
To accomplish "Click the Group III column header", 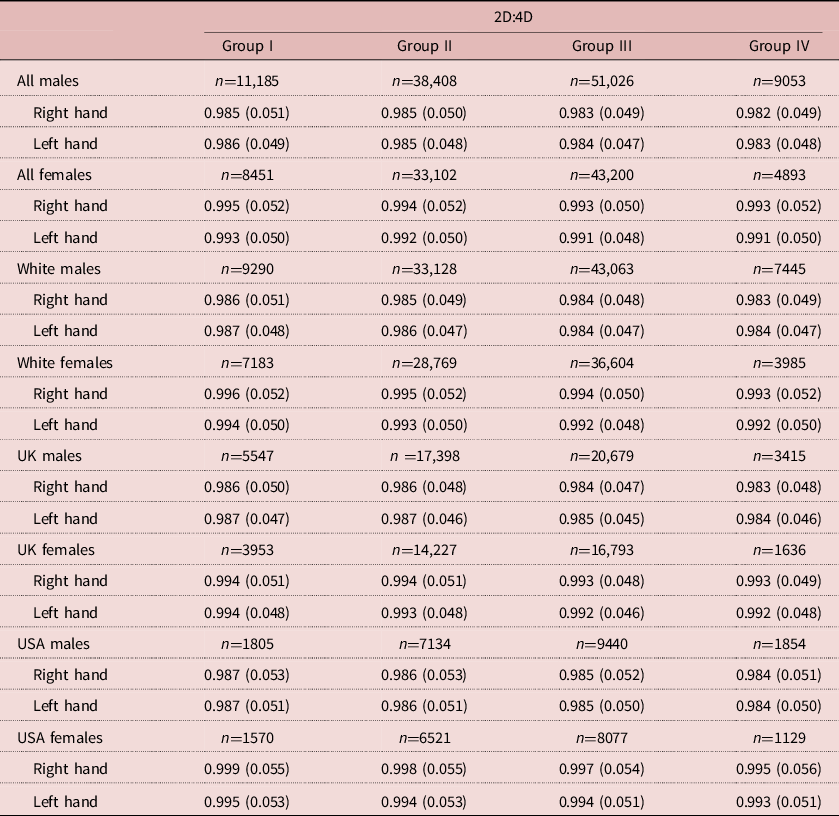I will (602, 47).
